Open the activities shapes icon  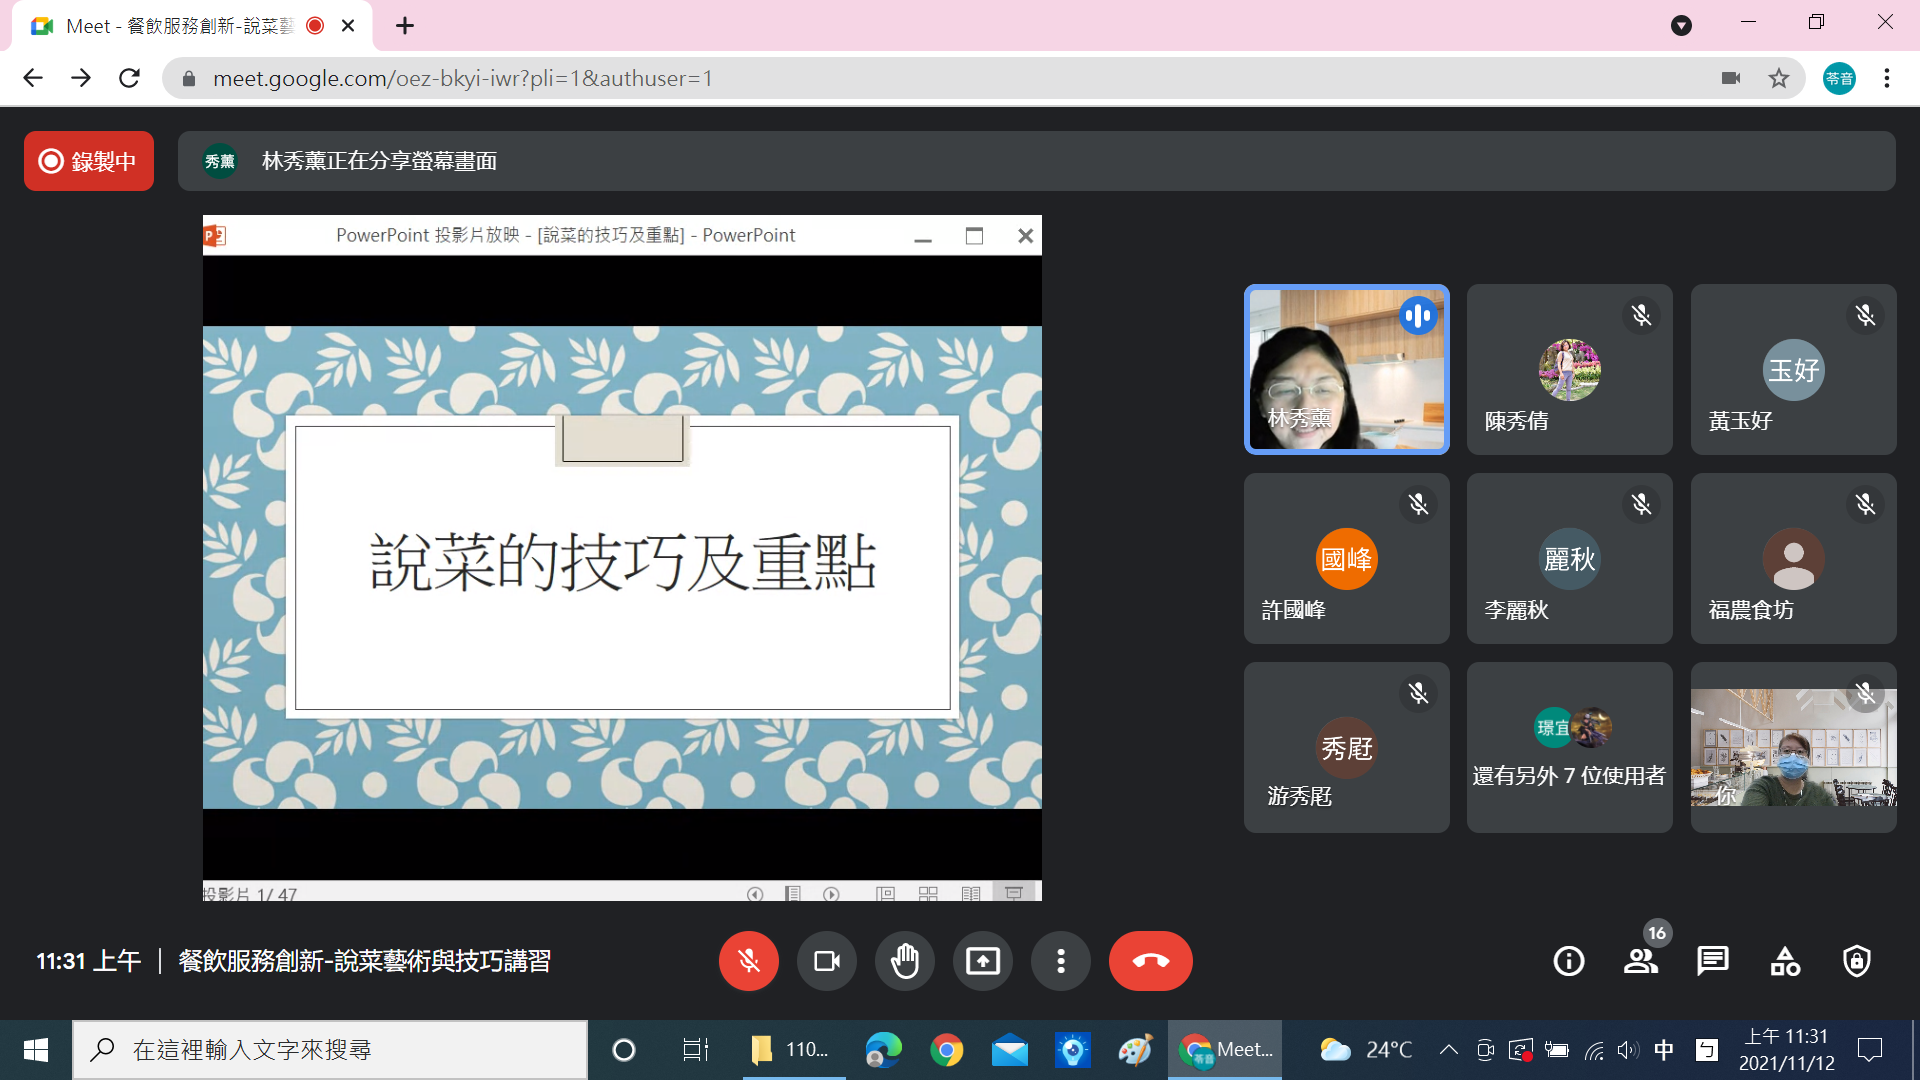[x=1785, y=961]
